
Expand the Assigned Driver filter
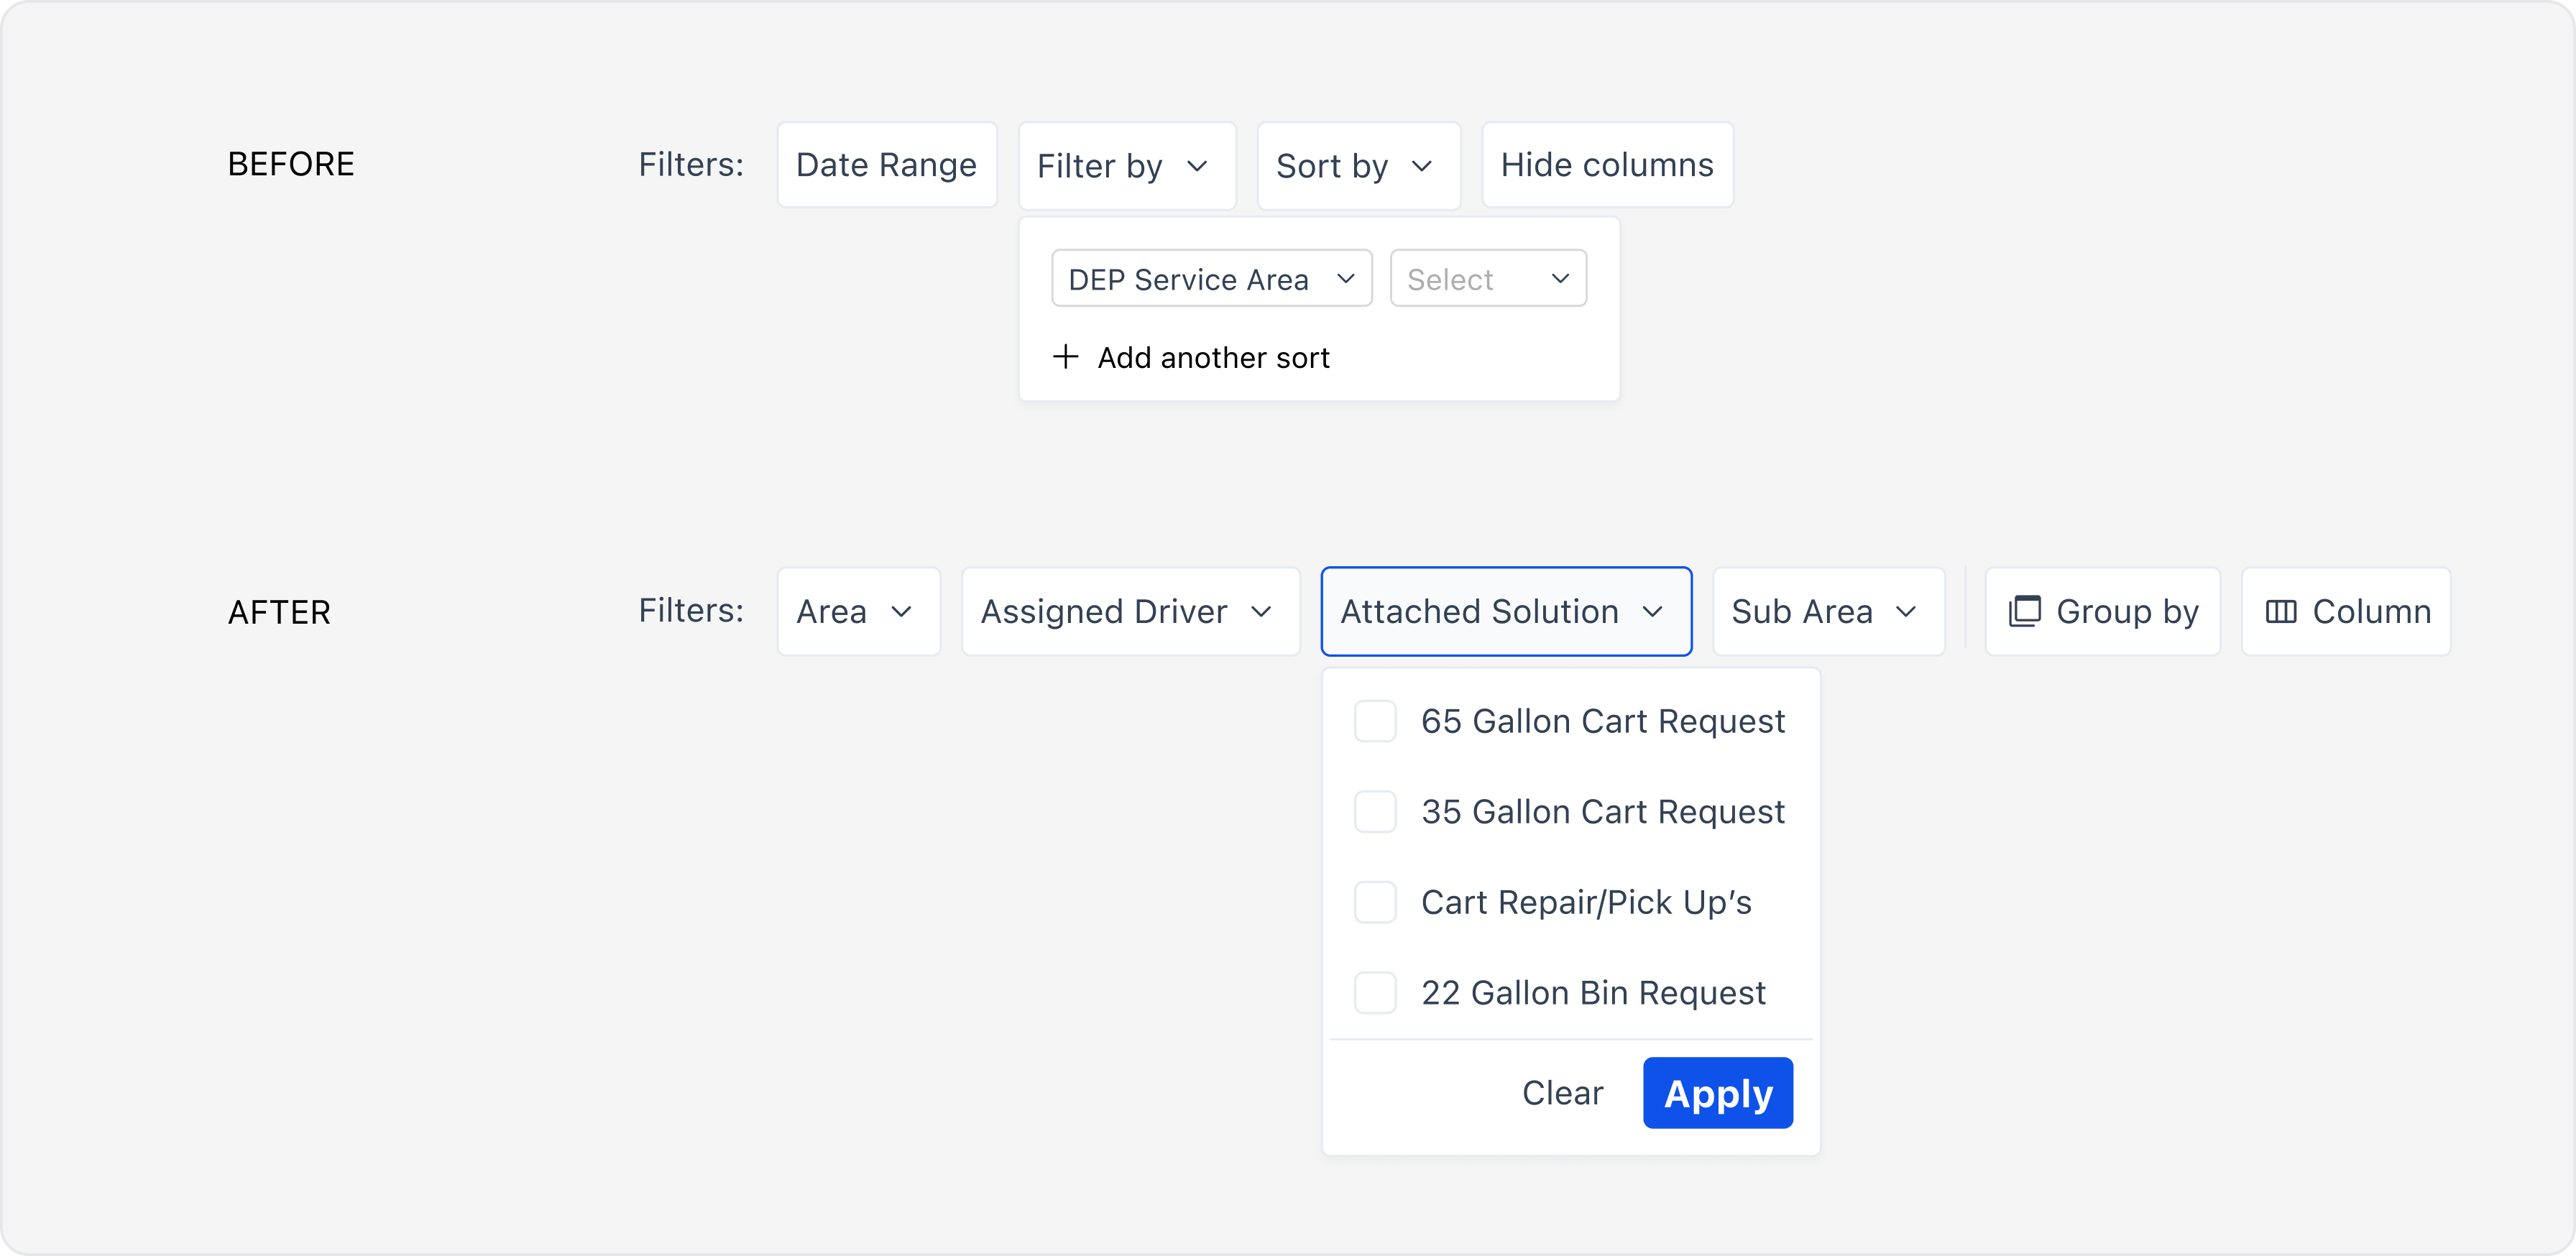point(1131,611)
